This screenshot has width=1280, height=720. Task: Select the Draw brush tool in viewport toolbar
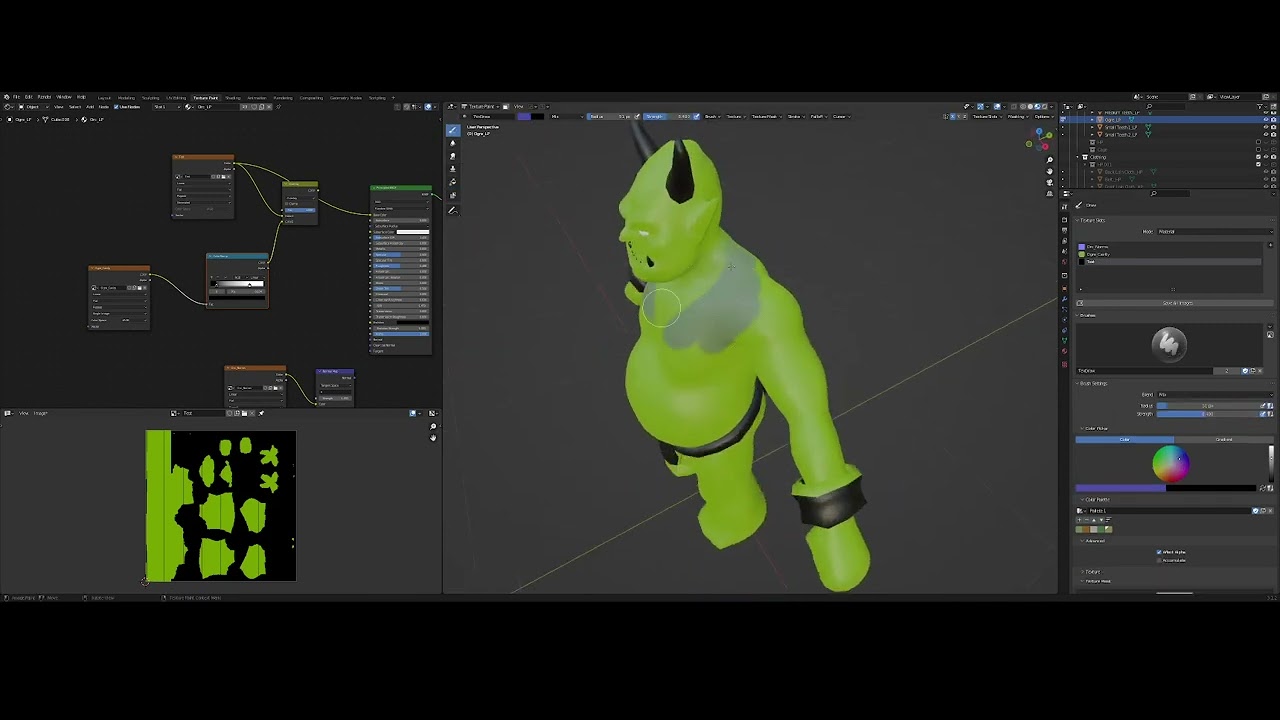[x=452, y=130]
